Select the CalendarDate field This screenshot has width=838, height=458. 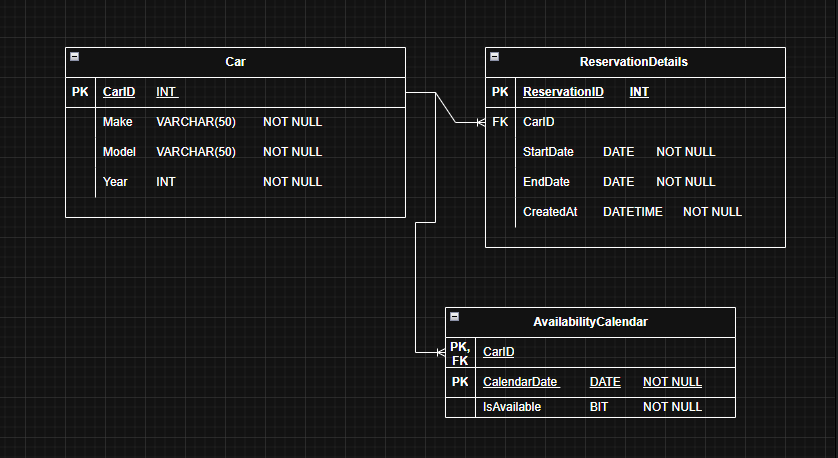[521, 382]
